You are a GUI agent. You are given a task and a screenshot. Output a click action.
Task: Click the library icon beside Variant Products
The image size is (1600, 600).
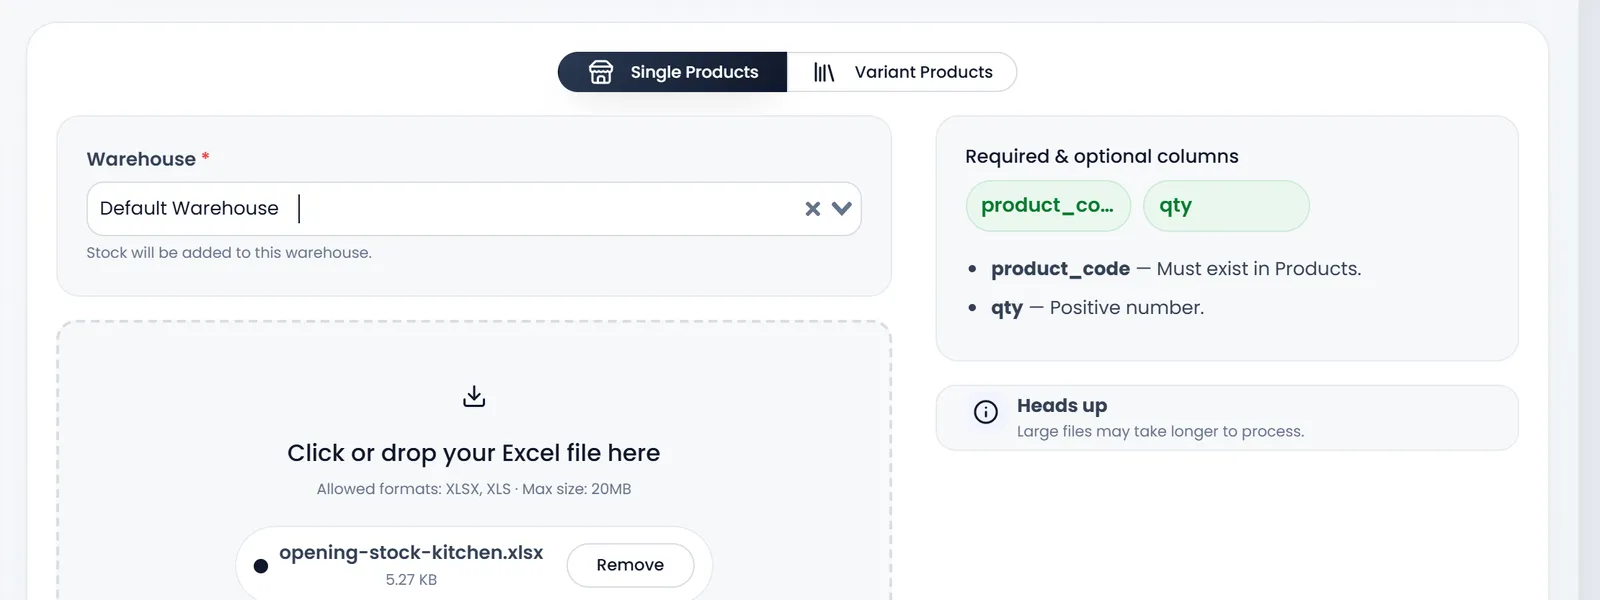click(x=824, y=72)
